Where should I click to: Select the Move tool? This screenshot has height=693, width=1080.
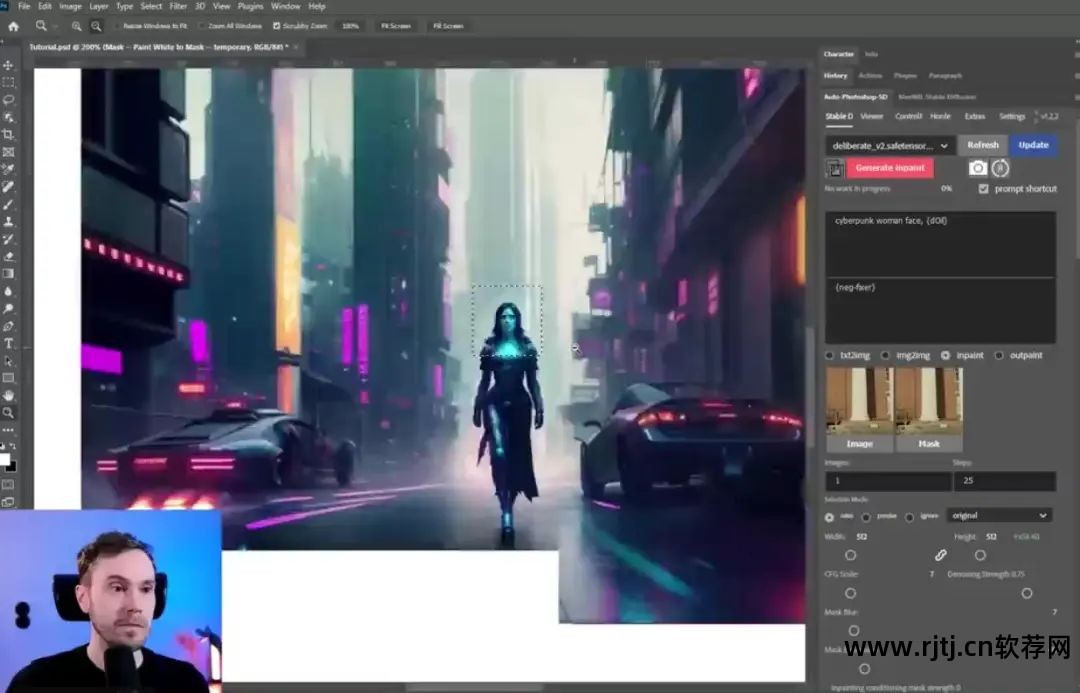(x=8, y=65)
